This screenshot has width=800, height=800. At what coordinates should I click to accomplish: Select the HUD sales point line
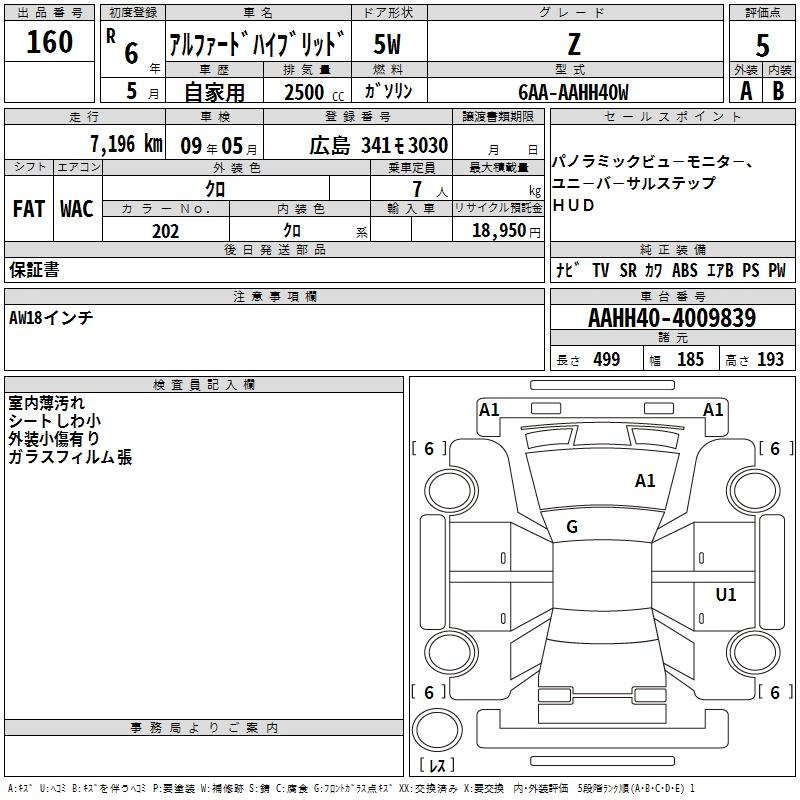(x=573, y=205)
